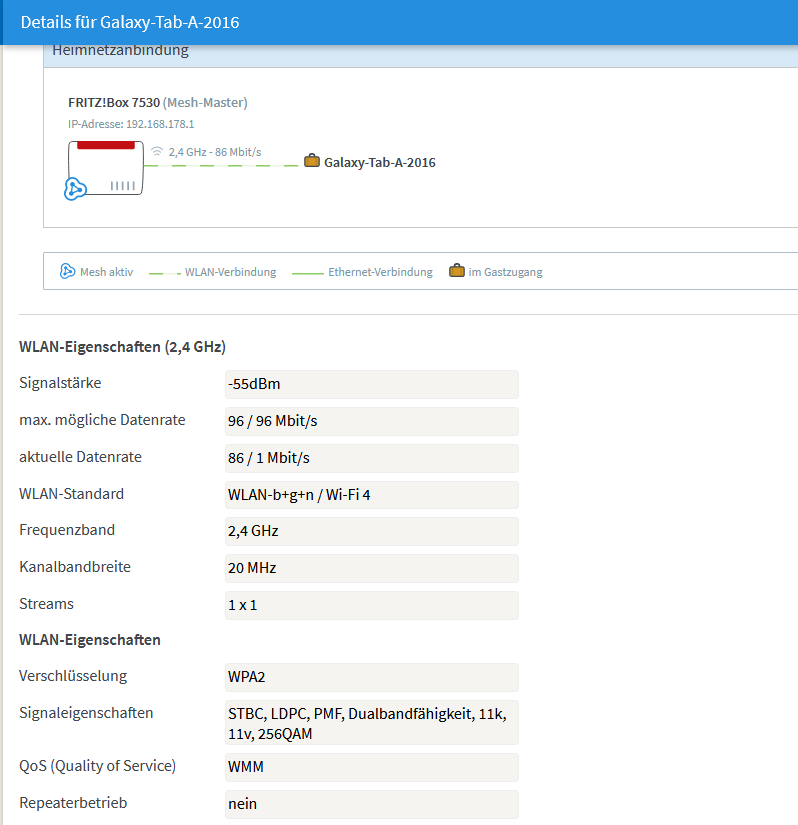The image size is (798, 825).
Task: Click the Signalstärke label
Action: 60,383
